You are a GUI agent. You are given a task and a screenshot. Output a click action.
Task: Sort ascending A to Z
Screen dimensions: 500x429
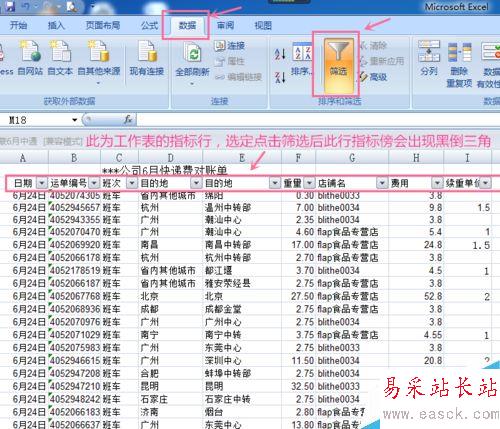click(280, 53)
